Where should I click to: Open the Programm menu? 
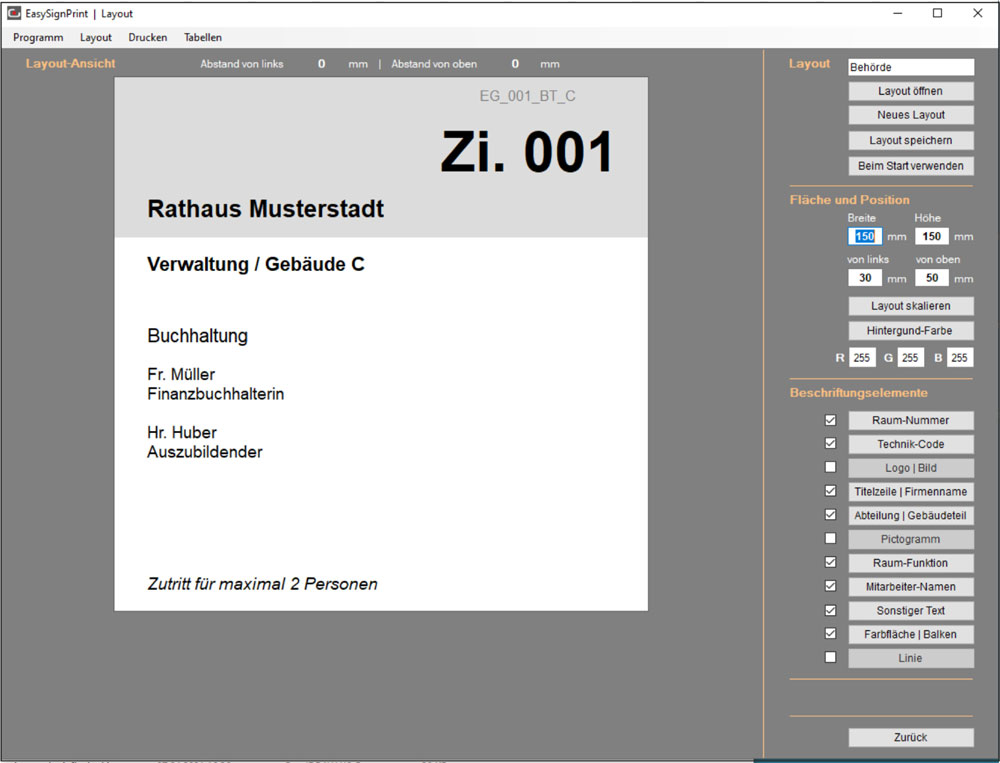pos(38,37)
